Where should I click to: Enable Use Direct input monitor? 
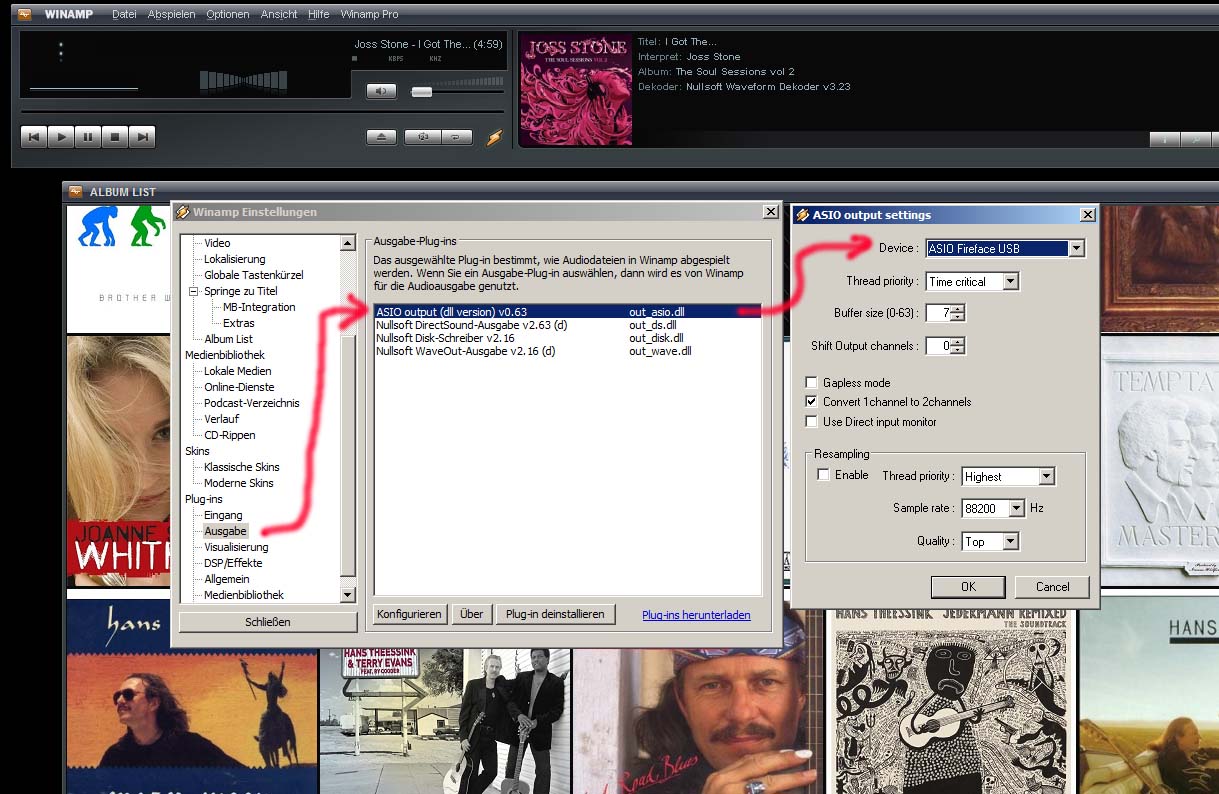coord(812,422)
